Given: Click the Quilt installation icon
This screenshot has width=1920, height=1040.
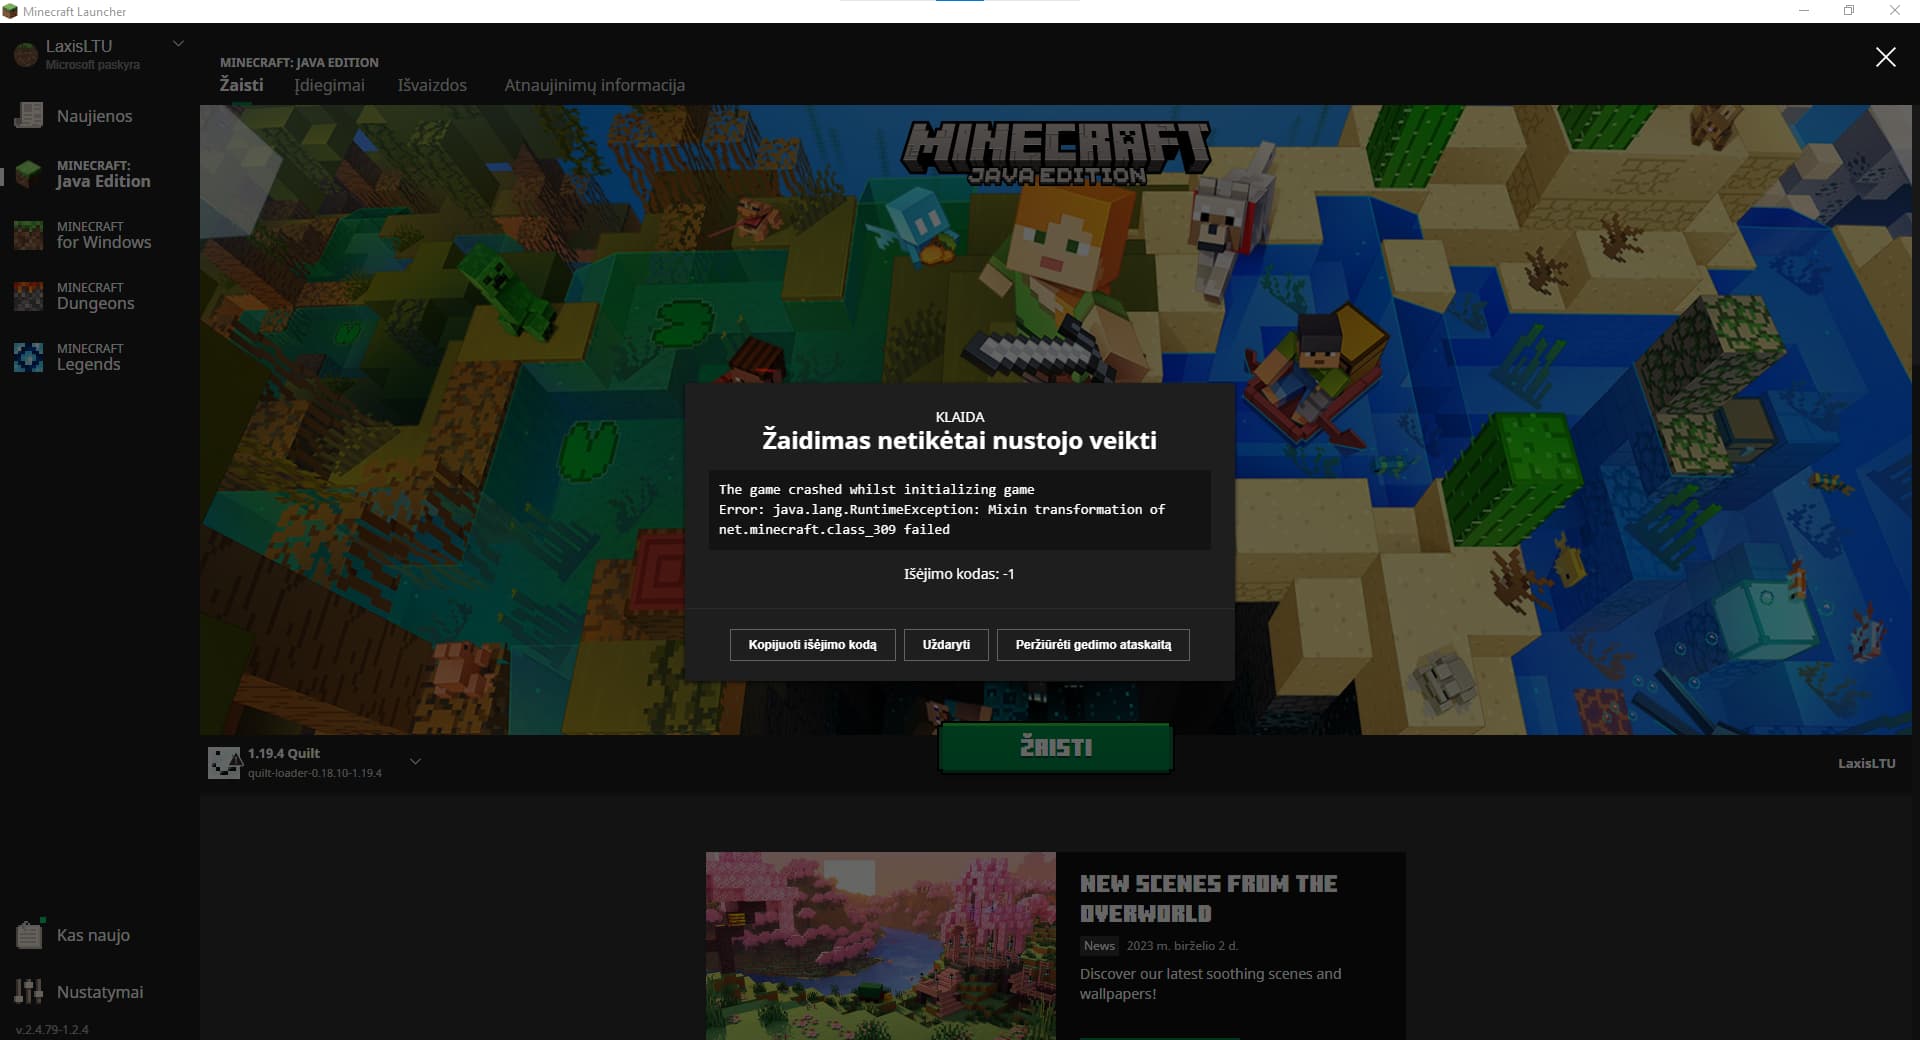Looking at the screenshot, I should (224, 762).
